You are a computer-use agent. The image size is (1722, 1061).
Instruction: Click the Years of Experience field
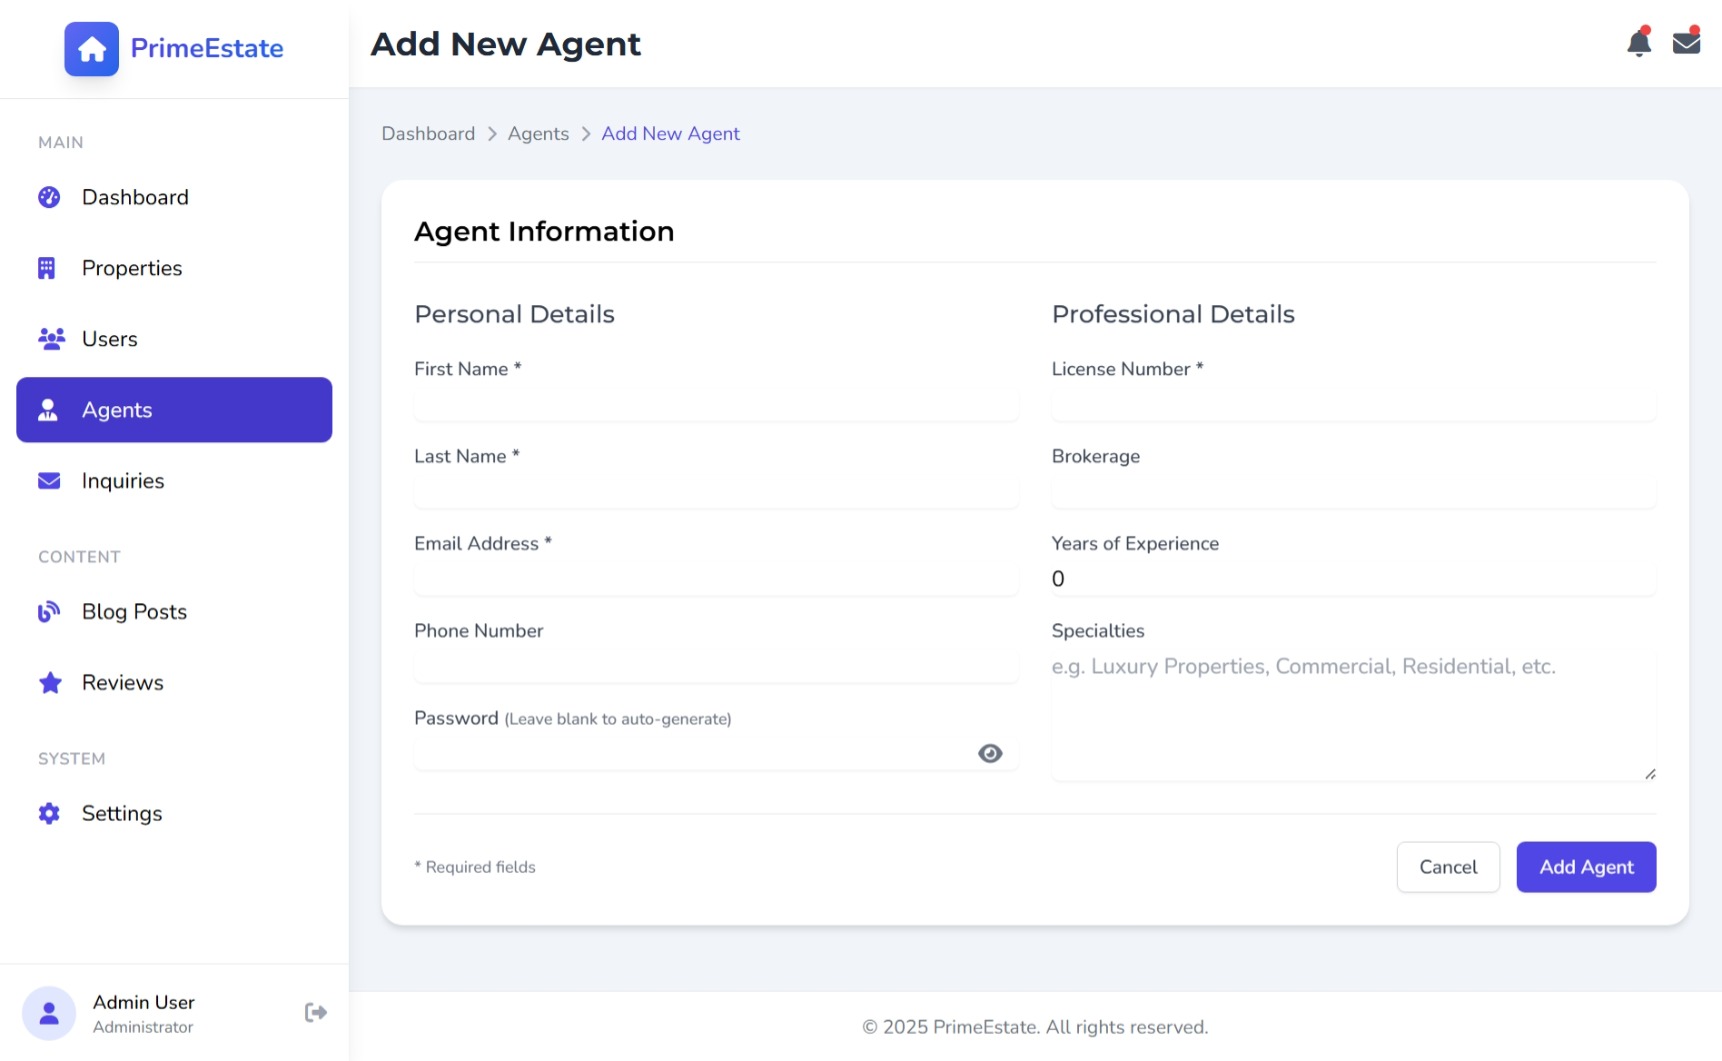1352,579
